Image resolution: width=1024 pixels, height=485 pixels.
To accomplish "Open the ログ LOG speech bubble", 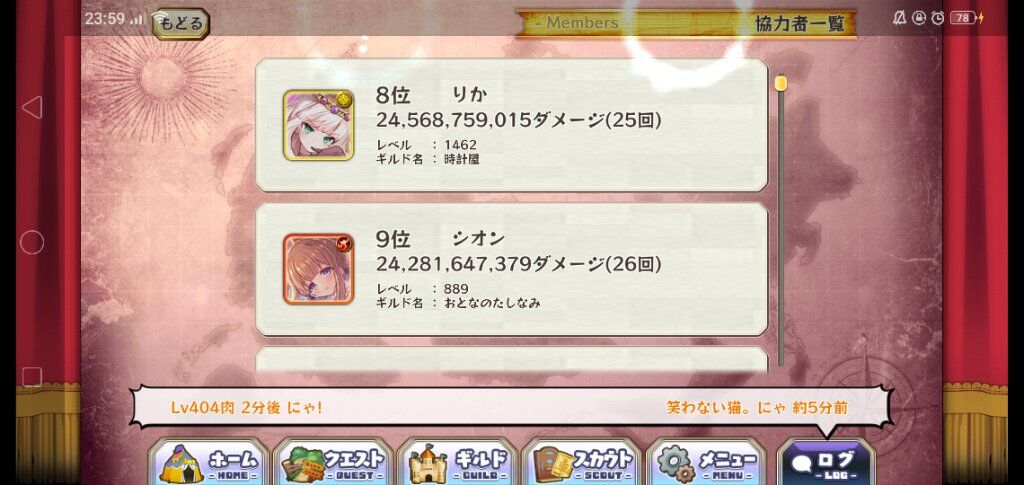I will pos(826,462).
